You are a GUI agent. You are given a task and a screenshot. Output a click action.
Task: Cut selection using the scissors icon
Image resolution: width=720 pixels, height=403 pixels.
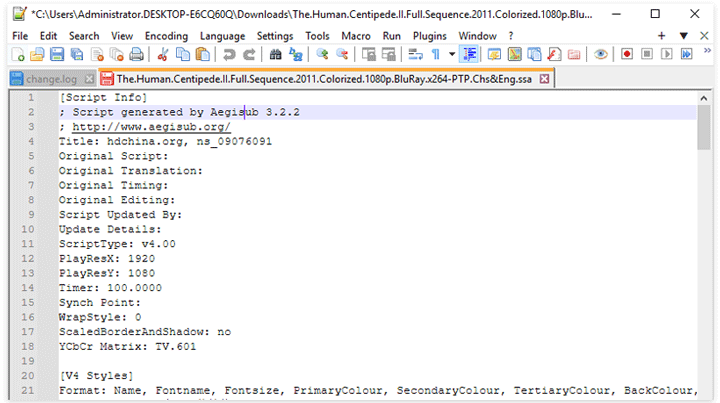pyautogui.click(x=163, y=55)
